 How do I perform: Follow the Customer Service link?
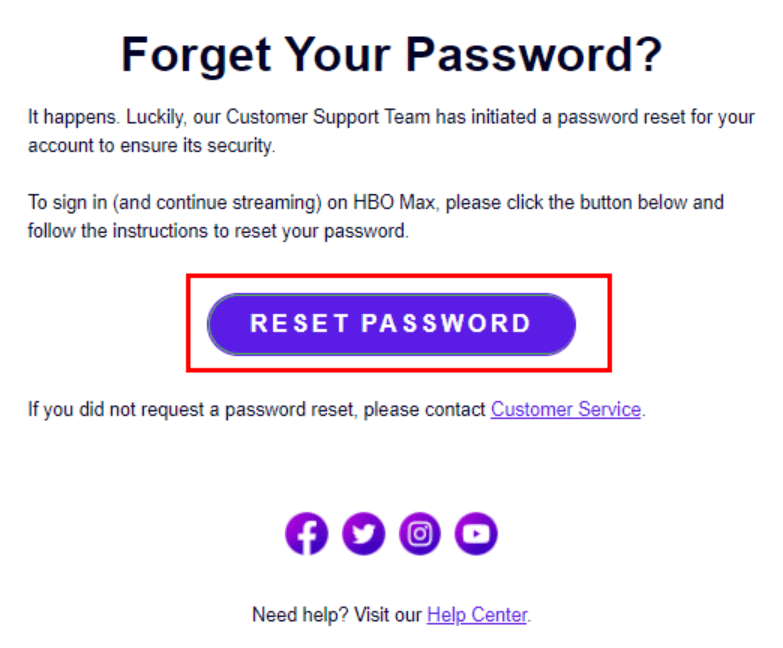point(565,409)
